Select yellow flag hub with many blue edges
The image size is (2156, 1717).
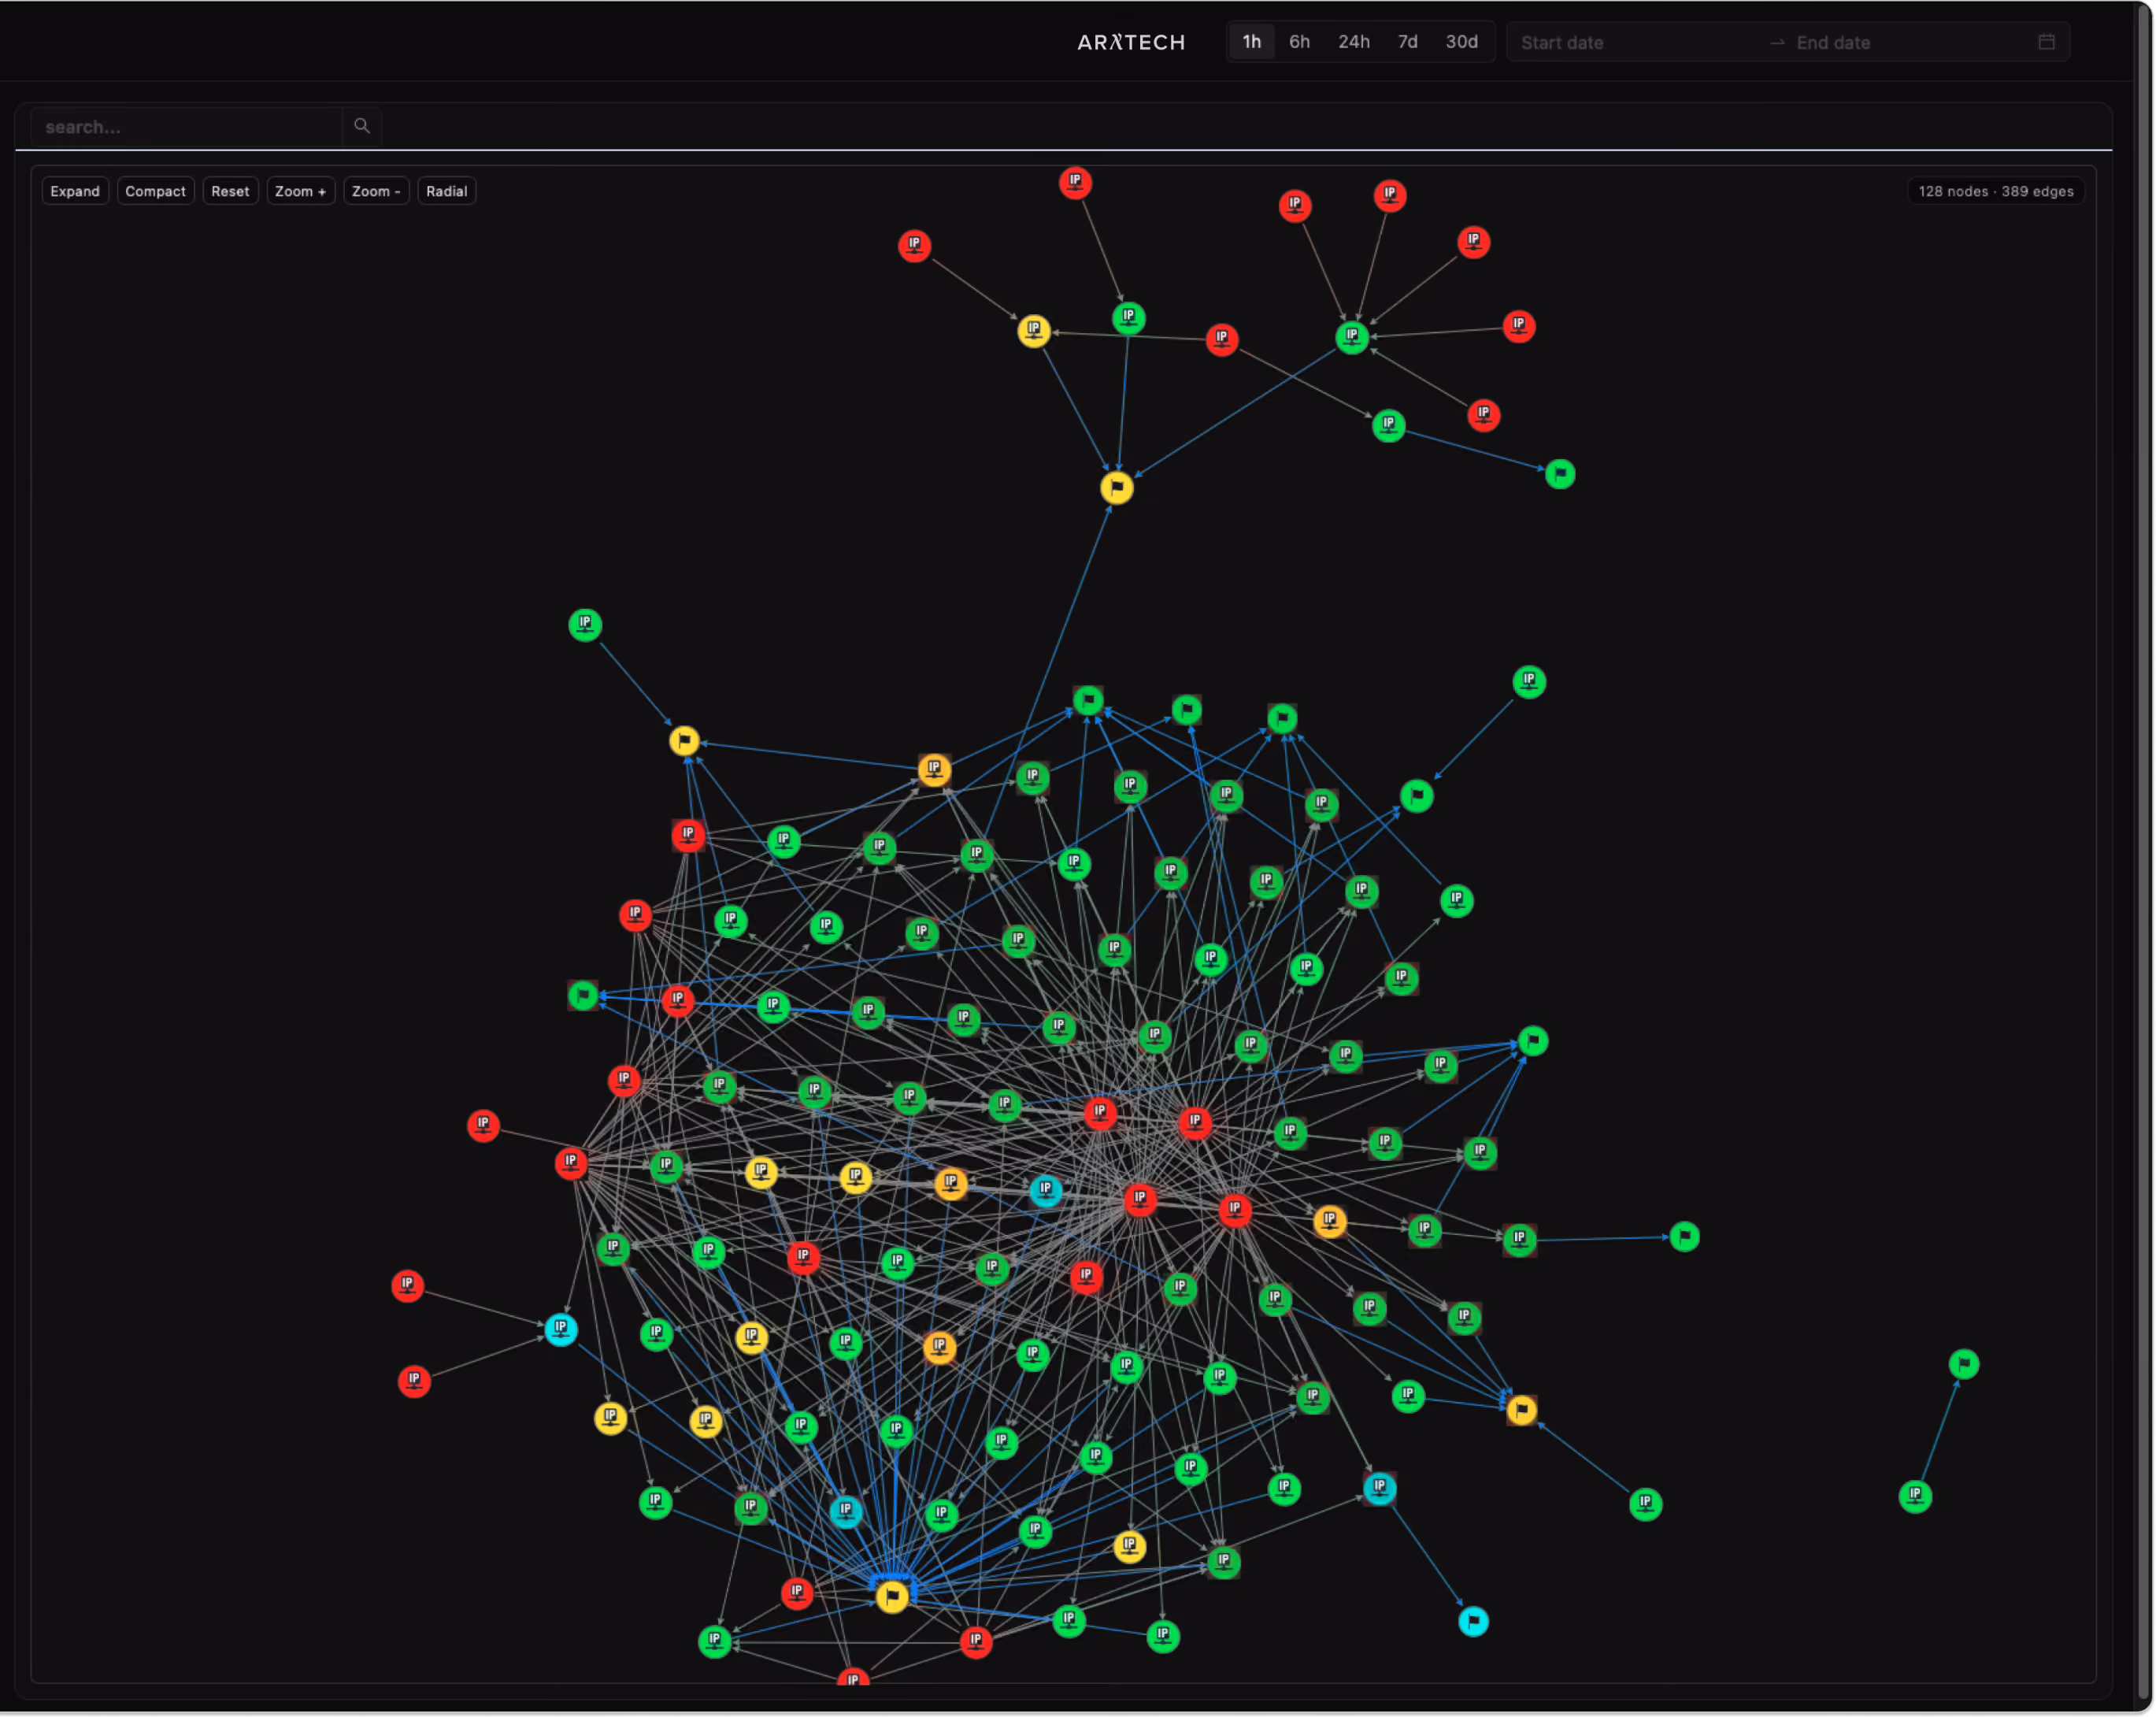(x=892, y=1596)
